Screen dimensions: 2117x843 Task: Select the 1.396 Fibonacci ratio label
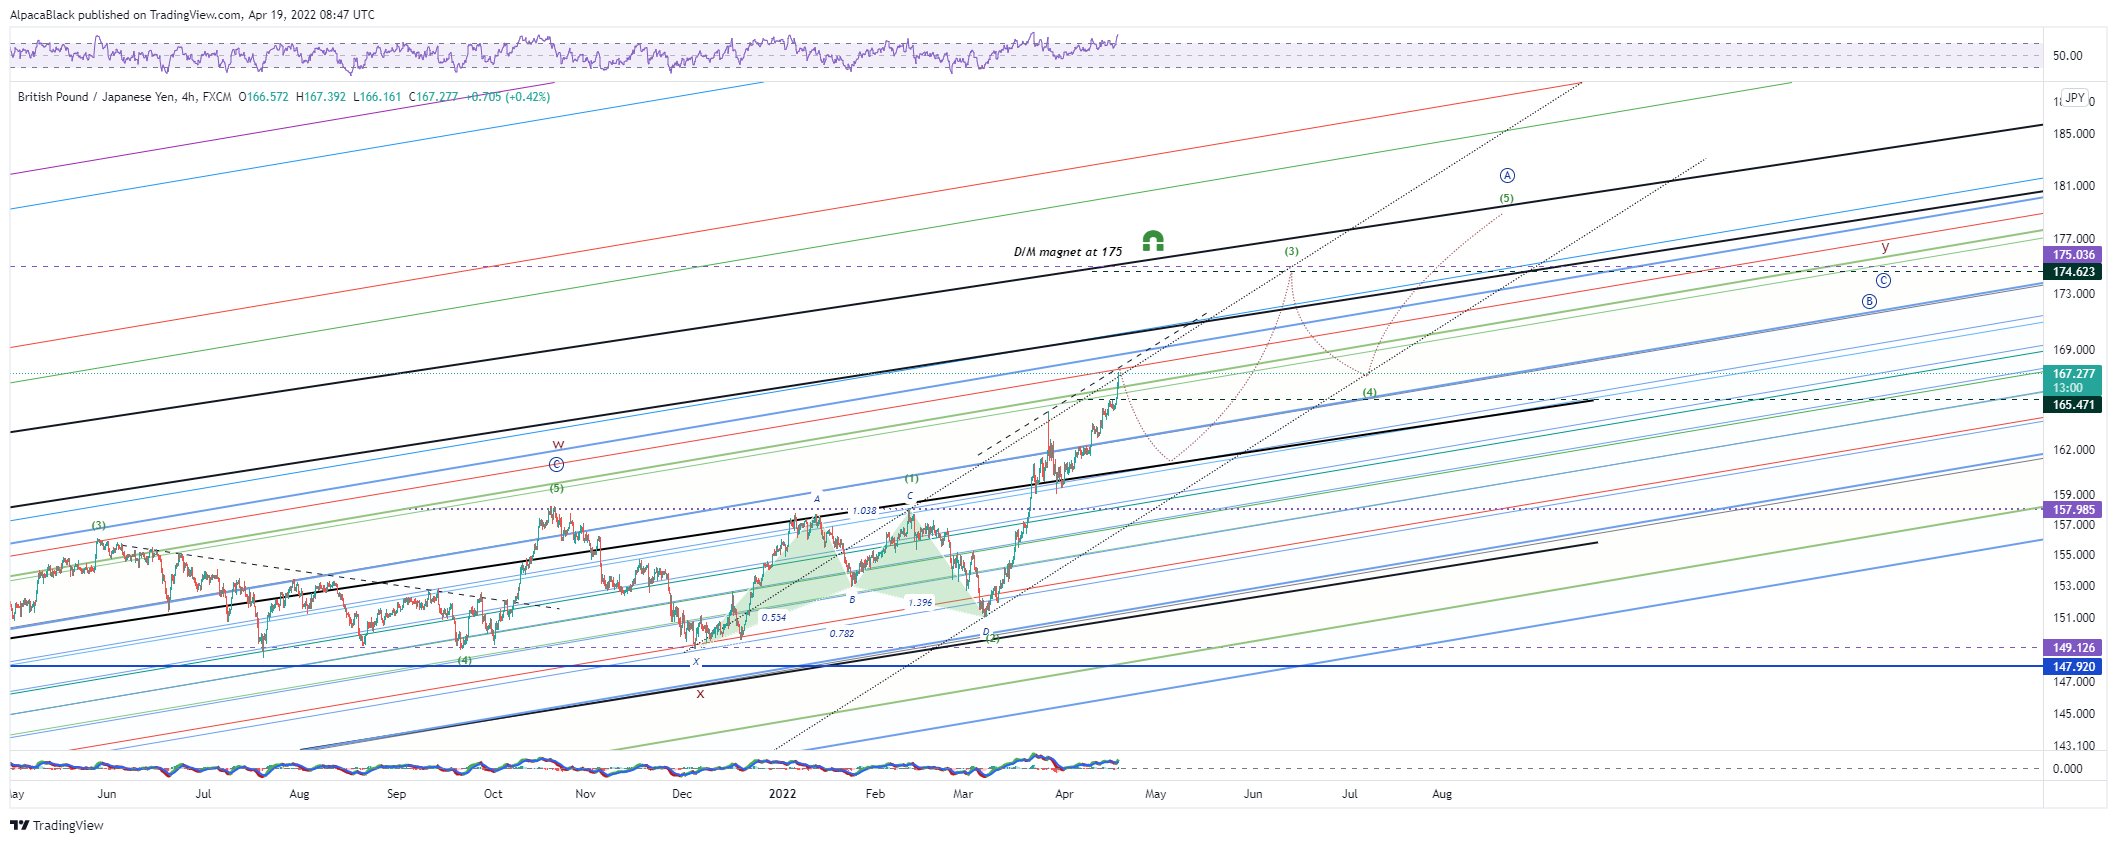pyautogui.click(x=920, y=603)
